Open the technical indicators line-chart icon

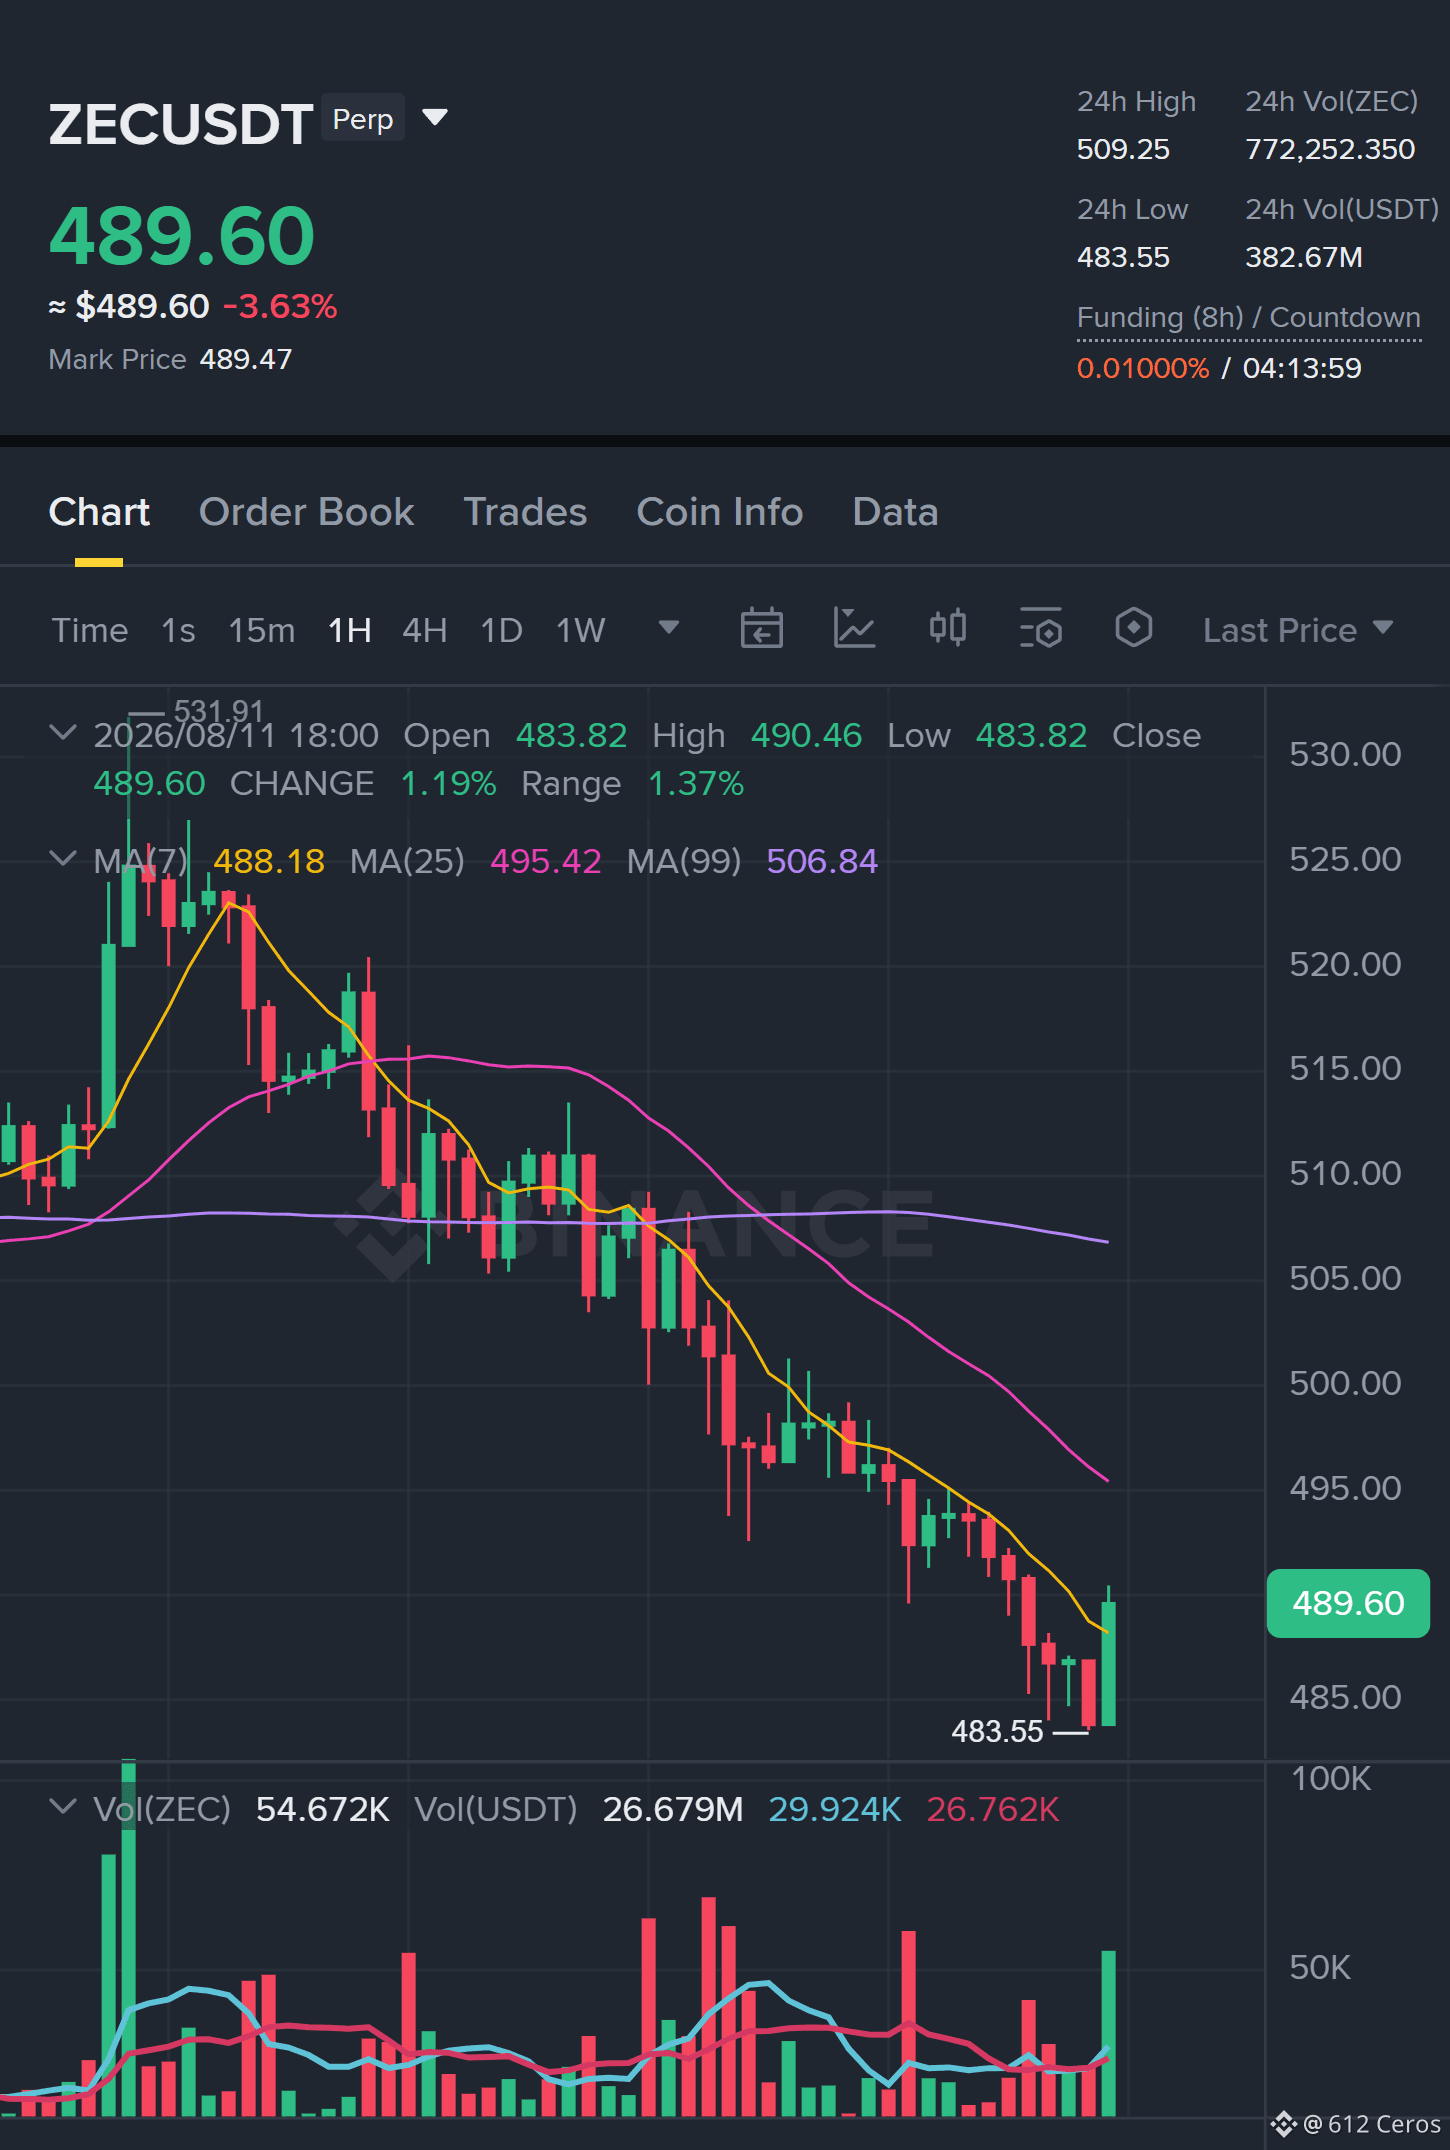854,629
